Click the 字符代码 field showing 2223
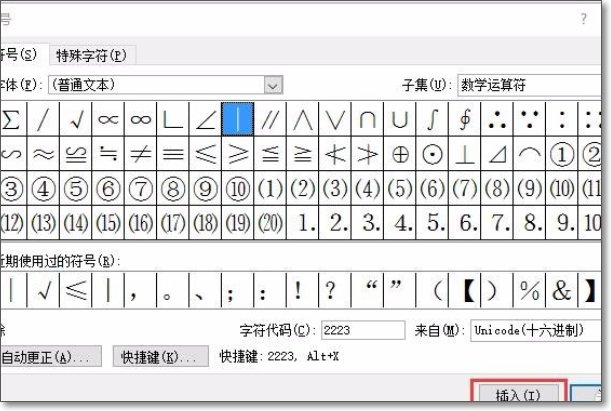611x411 pixels. pyautogui.click(x=363, y=330)
